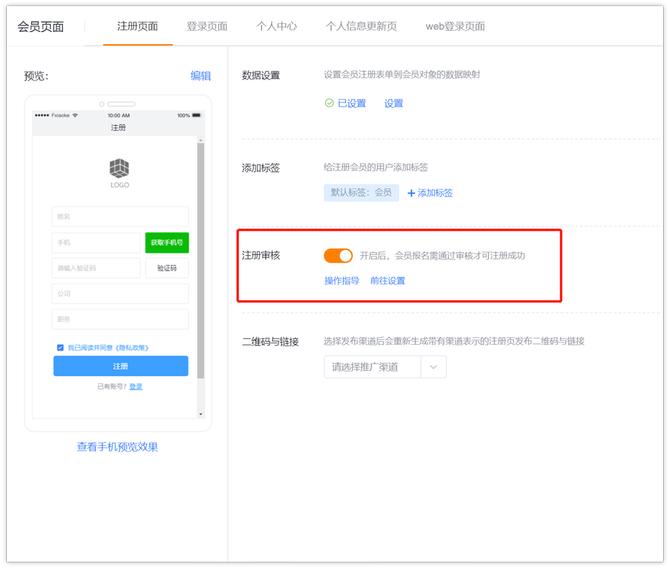Click the down arrow on preview scrollbar
Viewport: 670px width, 569px height.
[x=199, y=413]
